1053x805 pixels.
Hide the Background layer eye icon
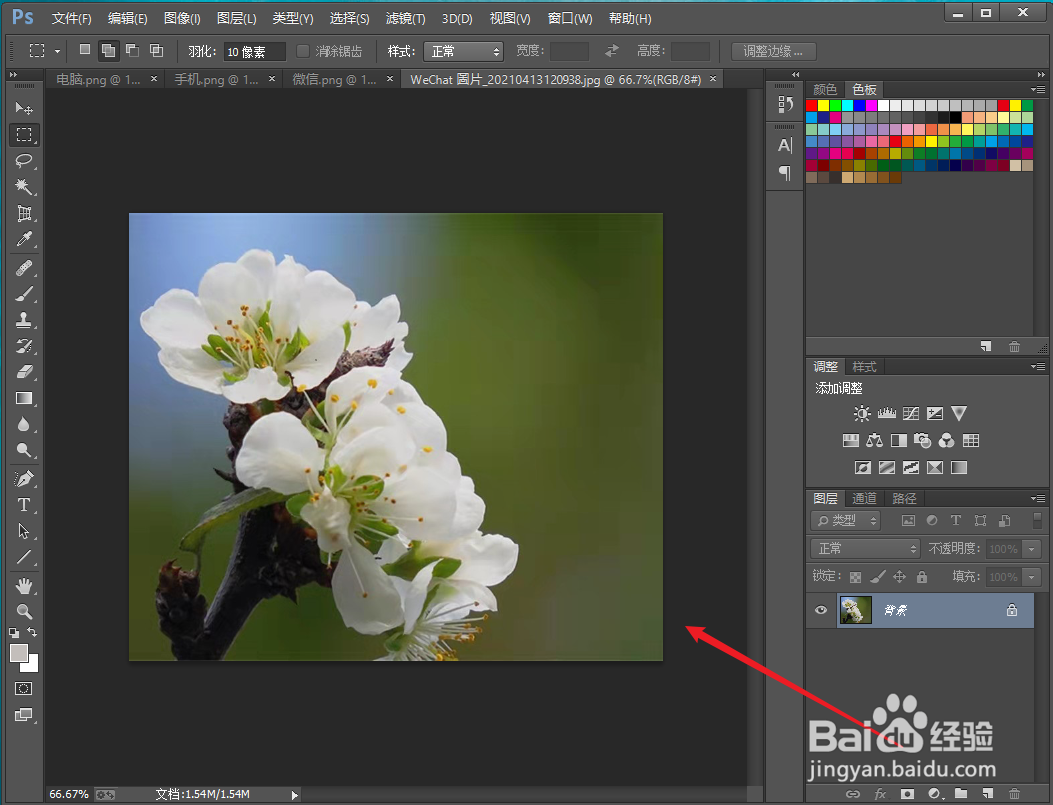pos(821,610)
